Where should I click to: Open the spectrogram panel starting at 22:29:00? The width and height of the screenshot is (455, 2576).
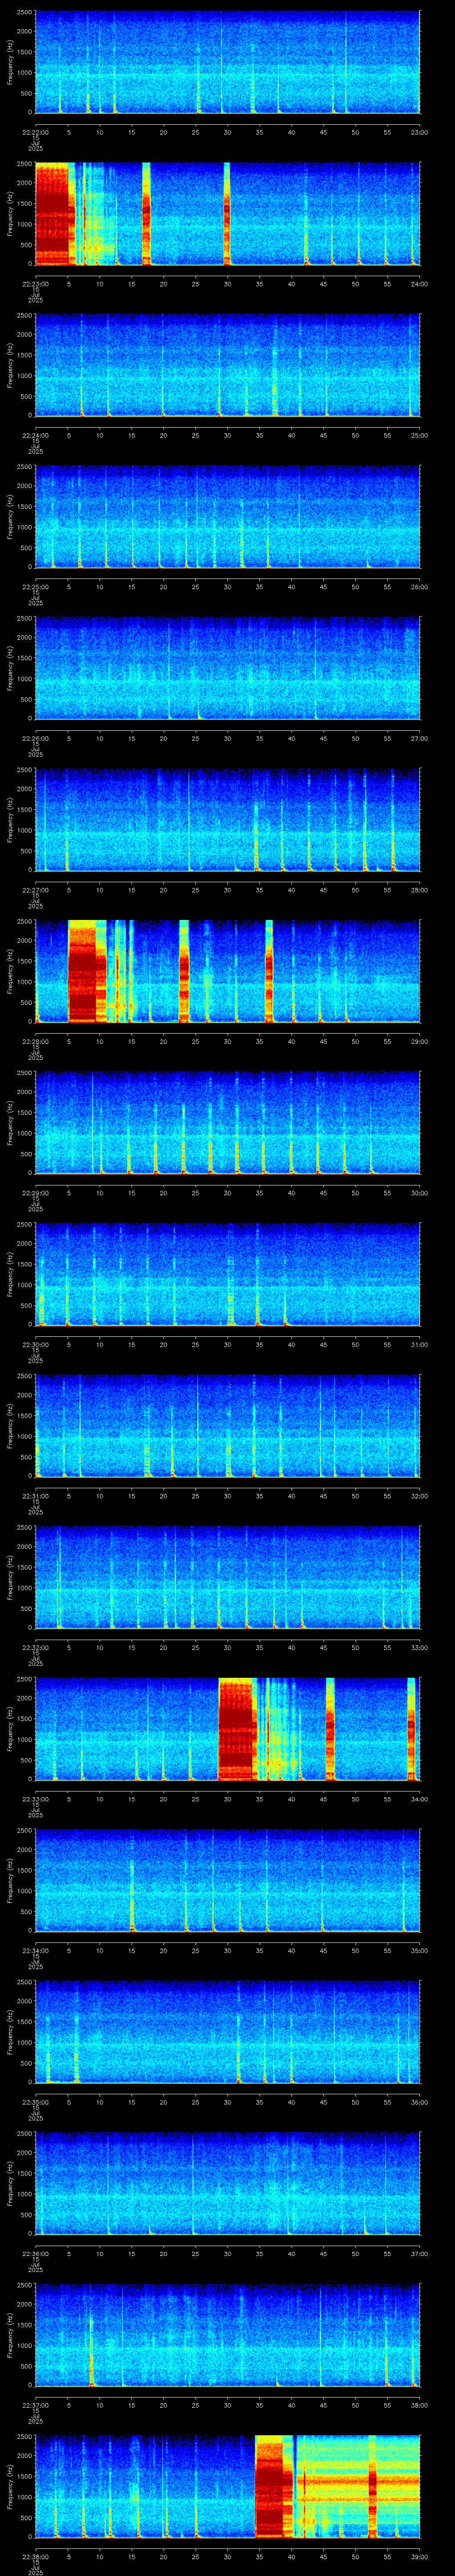coord(228,1123)
